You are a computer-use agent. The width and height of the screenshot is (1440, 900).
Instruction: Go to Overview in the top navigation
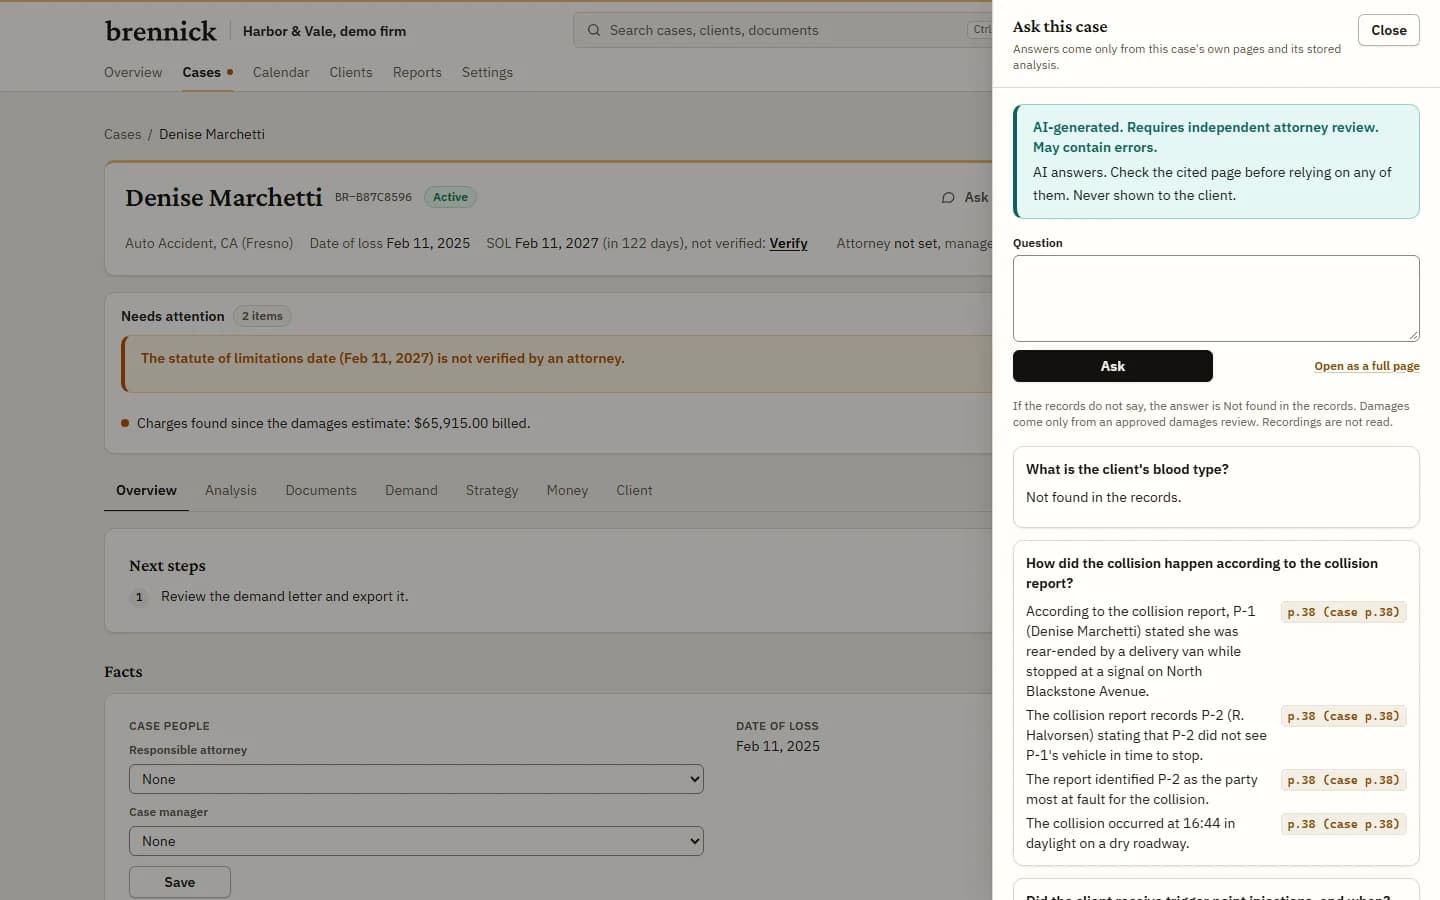point(133,72)
